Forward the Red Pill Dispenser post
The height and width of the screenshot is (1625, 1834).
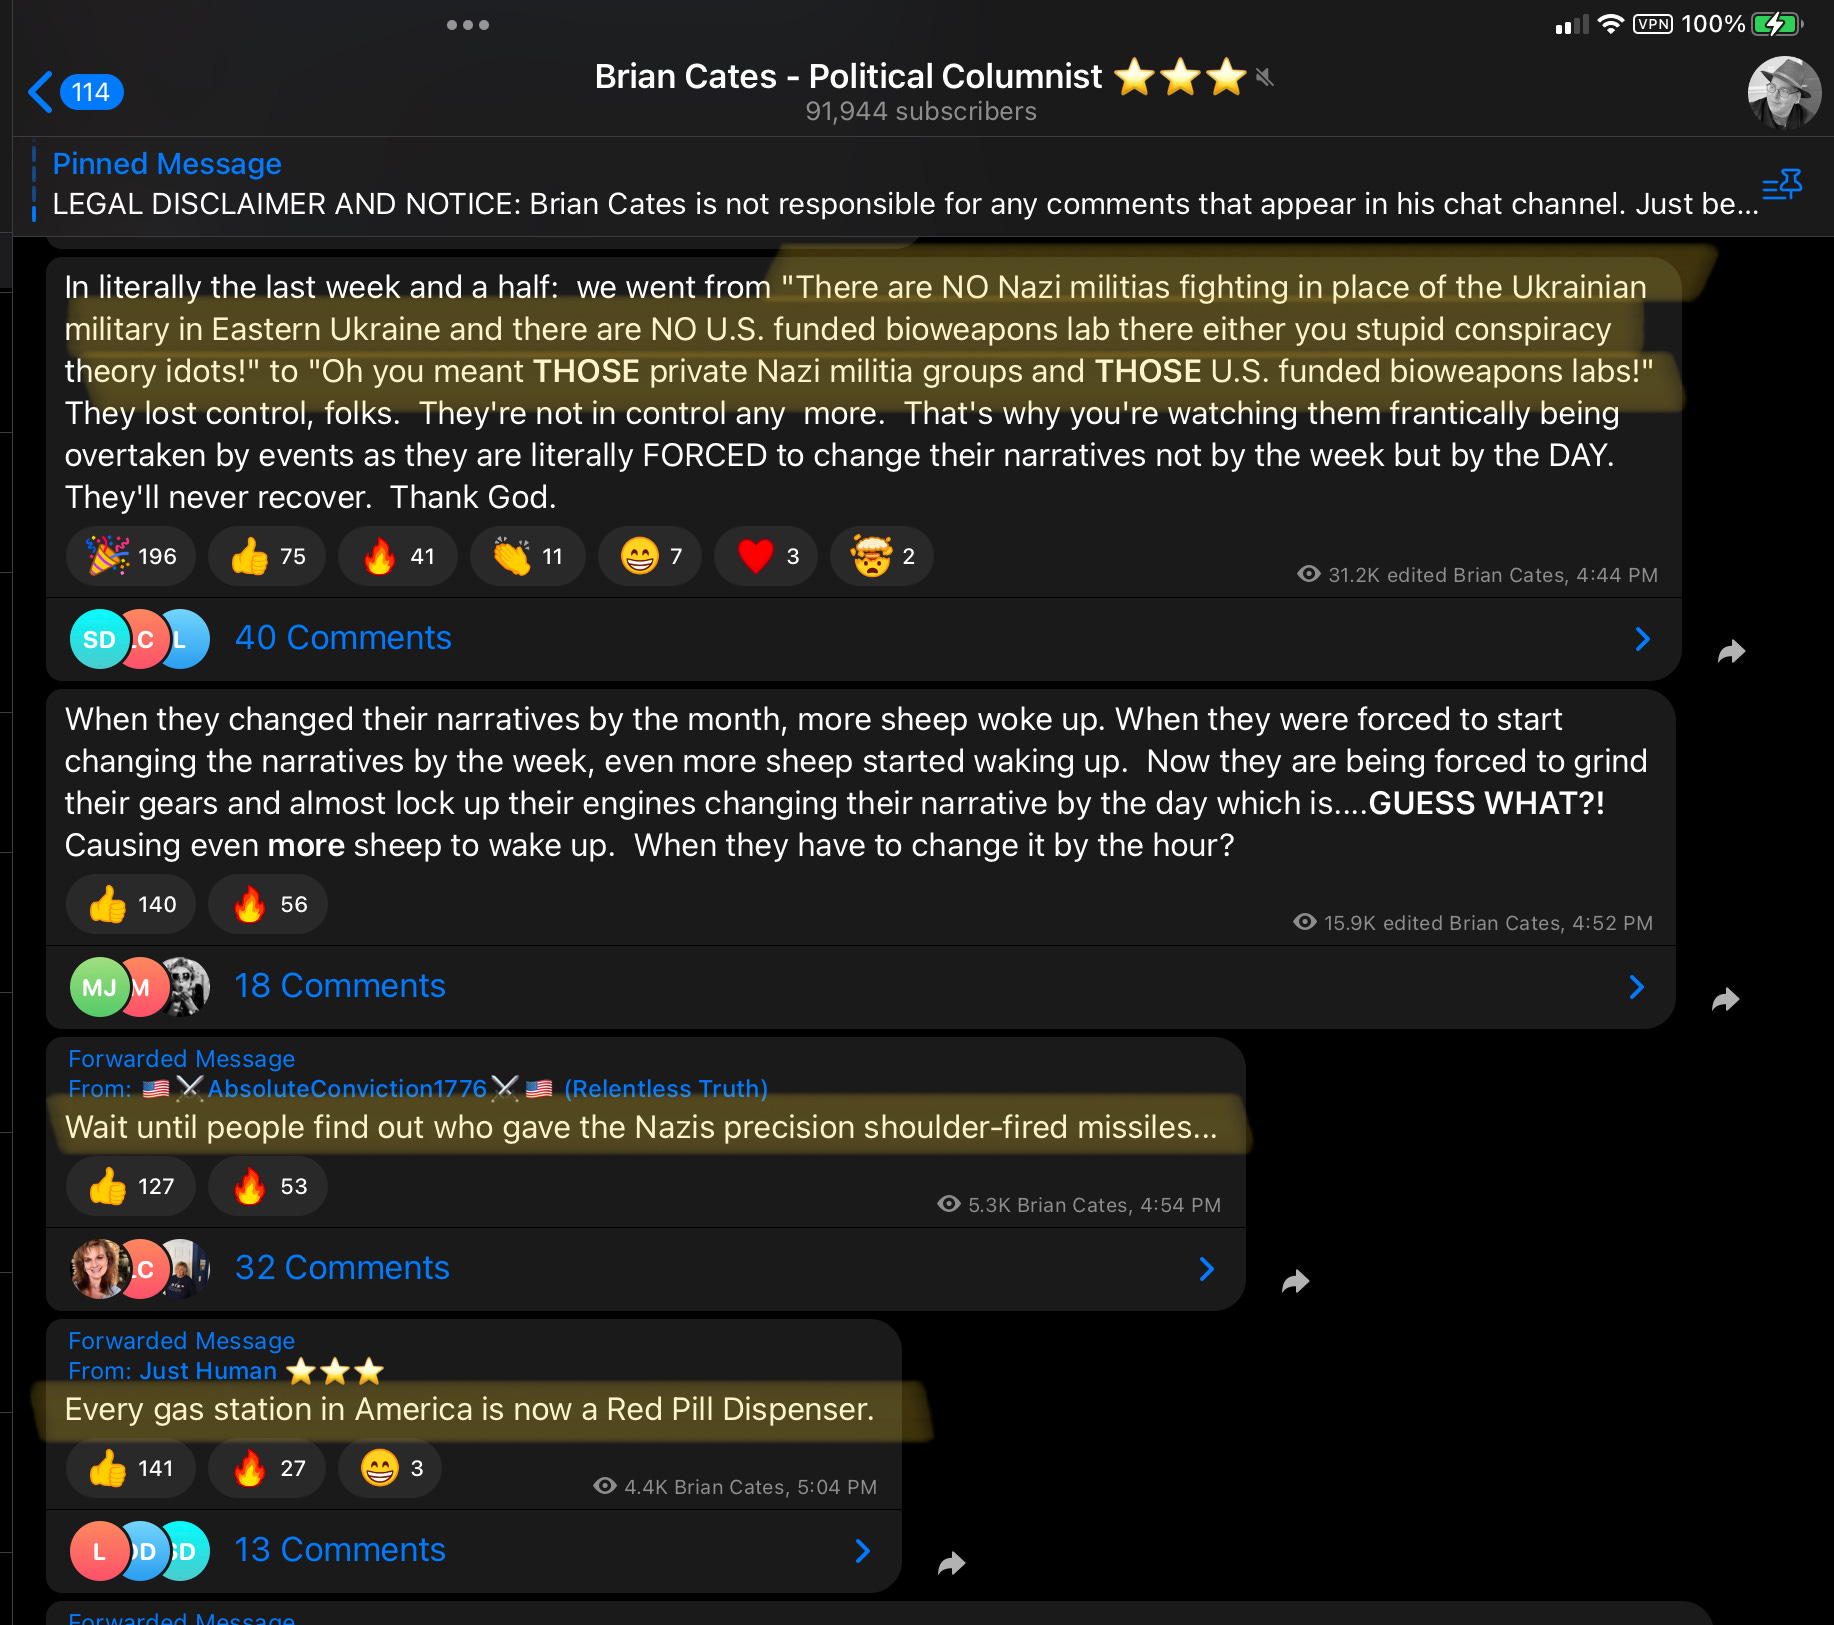(951, 1563)
